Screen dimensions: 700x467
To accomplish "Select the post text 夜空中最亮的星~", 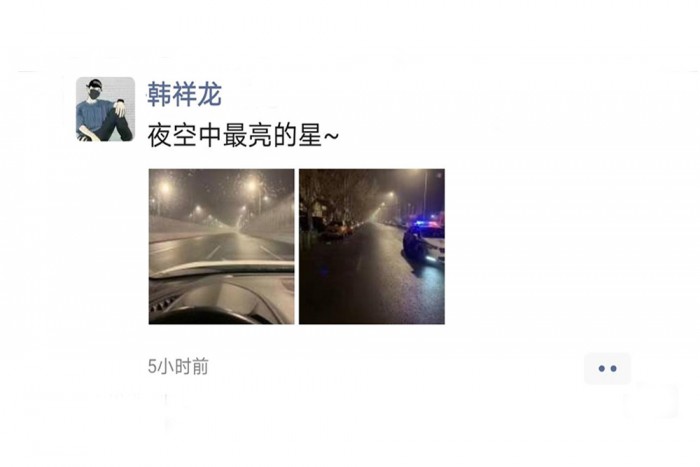I will (x=243, y=135).
